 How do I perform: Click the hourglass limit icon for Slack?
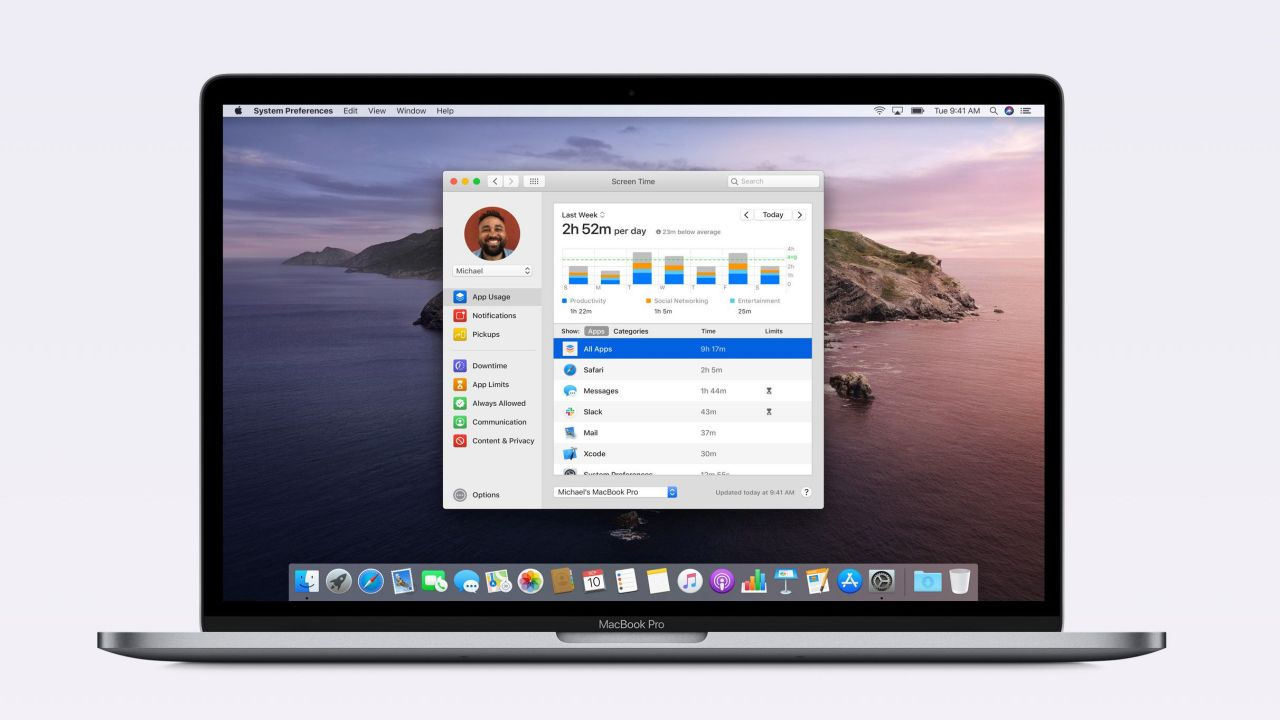tap(769, 412)
